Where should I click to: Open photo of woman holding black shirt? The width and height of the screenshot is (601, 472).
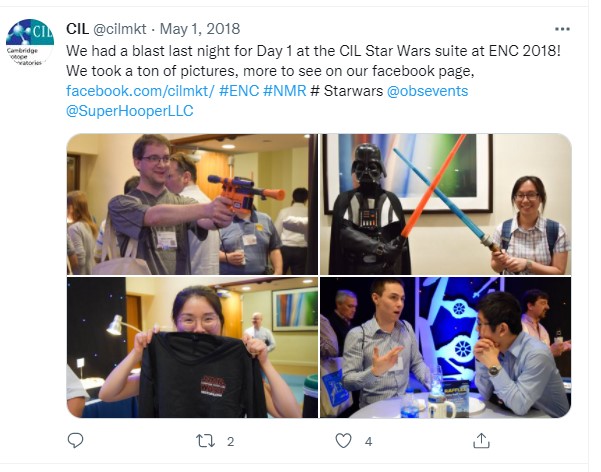[192, 347]
